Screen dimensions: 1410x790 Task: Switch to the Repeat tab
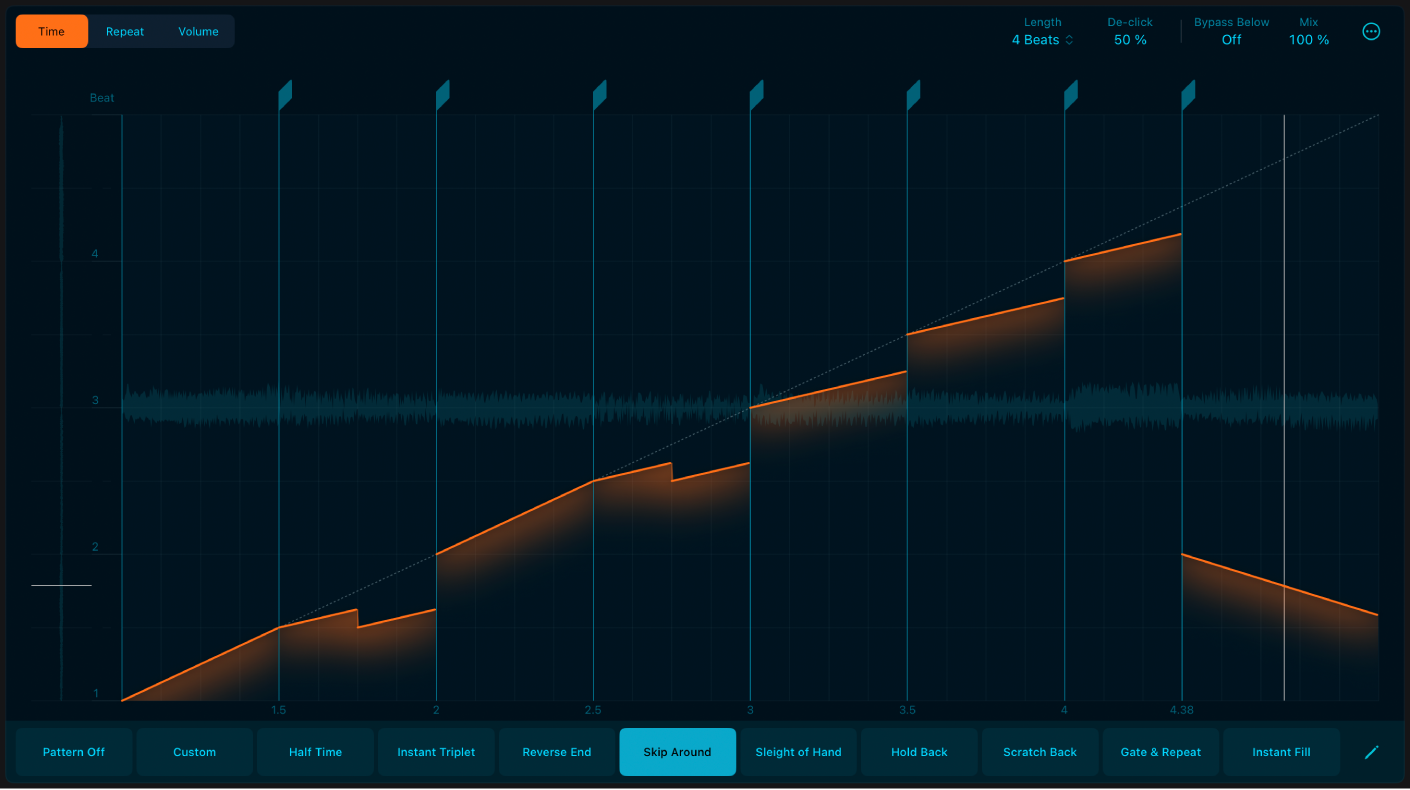click(x=125, y=31)
